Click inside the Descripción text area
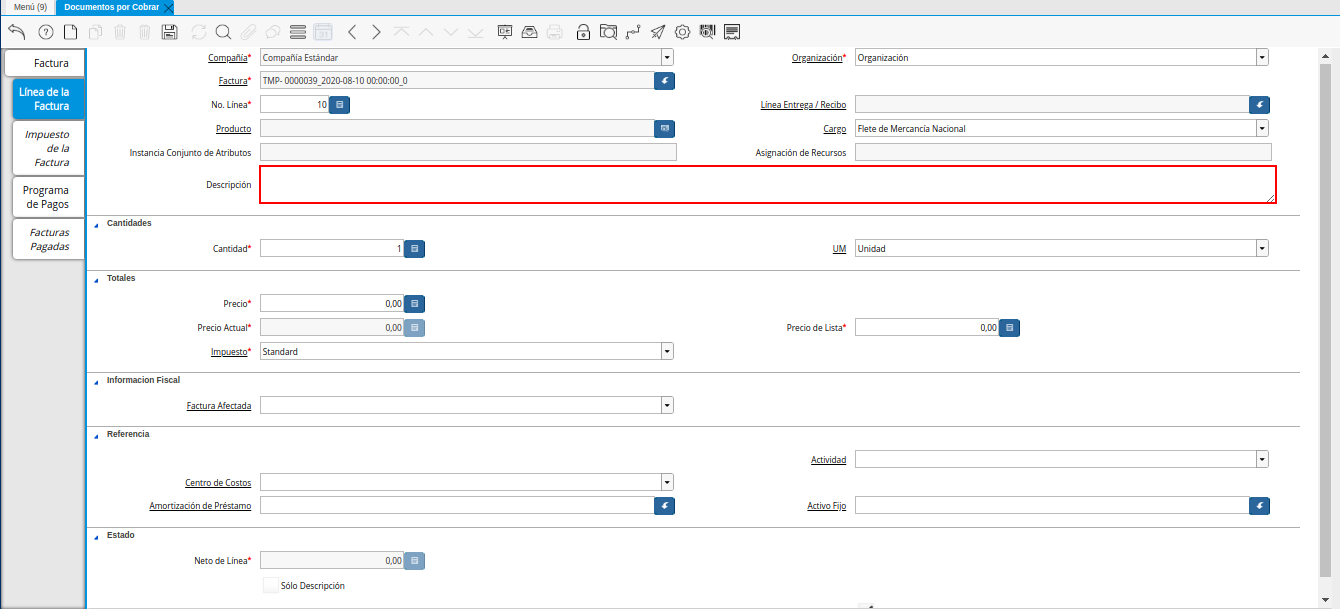The image size is (1340, 609). point(768,185)
